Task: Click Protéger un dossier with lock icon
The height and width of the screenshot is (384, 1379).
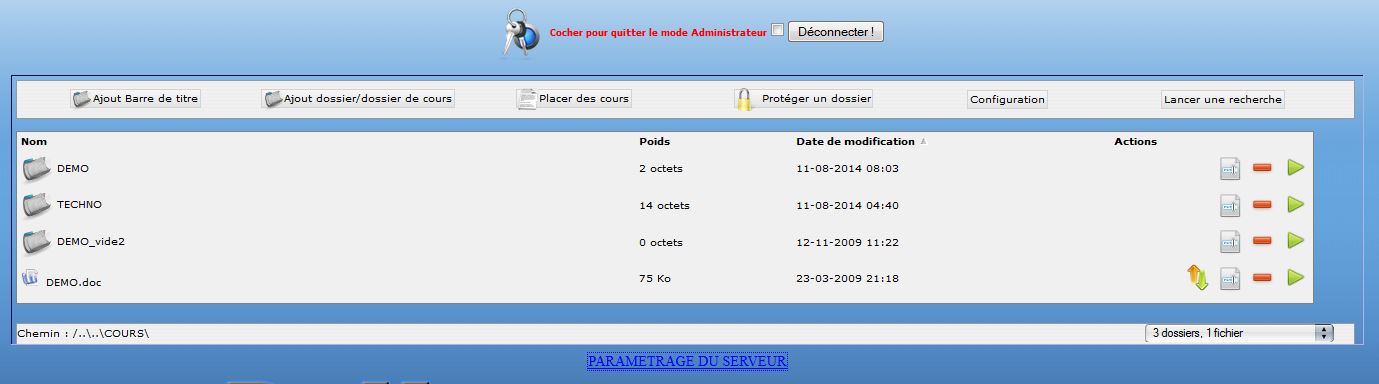Action: coord(804,99)
